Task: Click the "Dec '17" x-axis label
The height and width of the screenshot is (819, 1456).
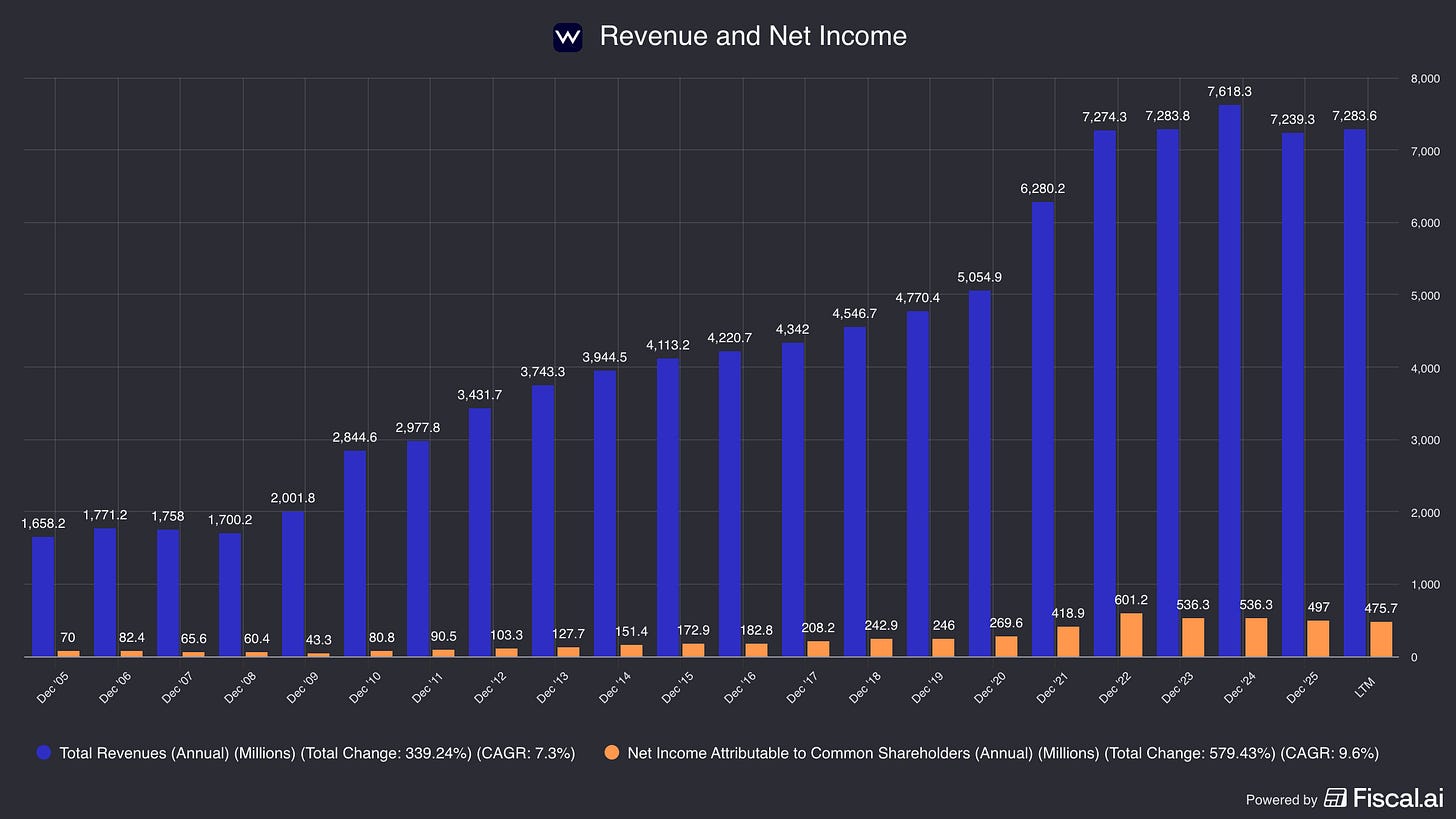Action: [x=801, y=687]
